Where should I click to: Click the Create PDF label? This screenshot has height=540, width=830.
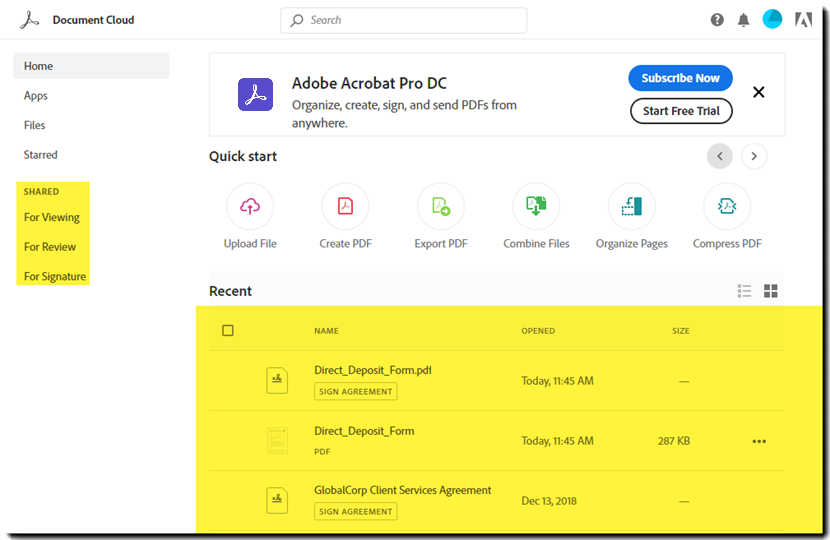pos(345,244)
